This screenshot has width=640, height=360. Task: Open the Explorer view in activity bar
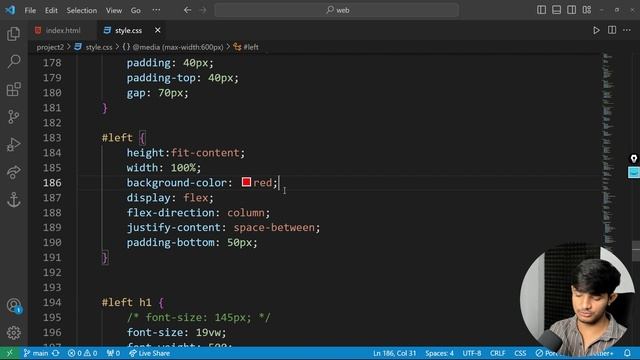point(13,33)
